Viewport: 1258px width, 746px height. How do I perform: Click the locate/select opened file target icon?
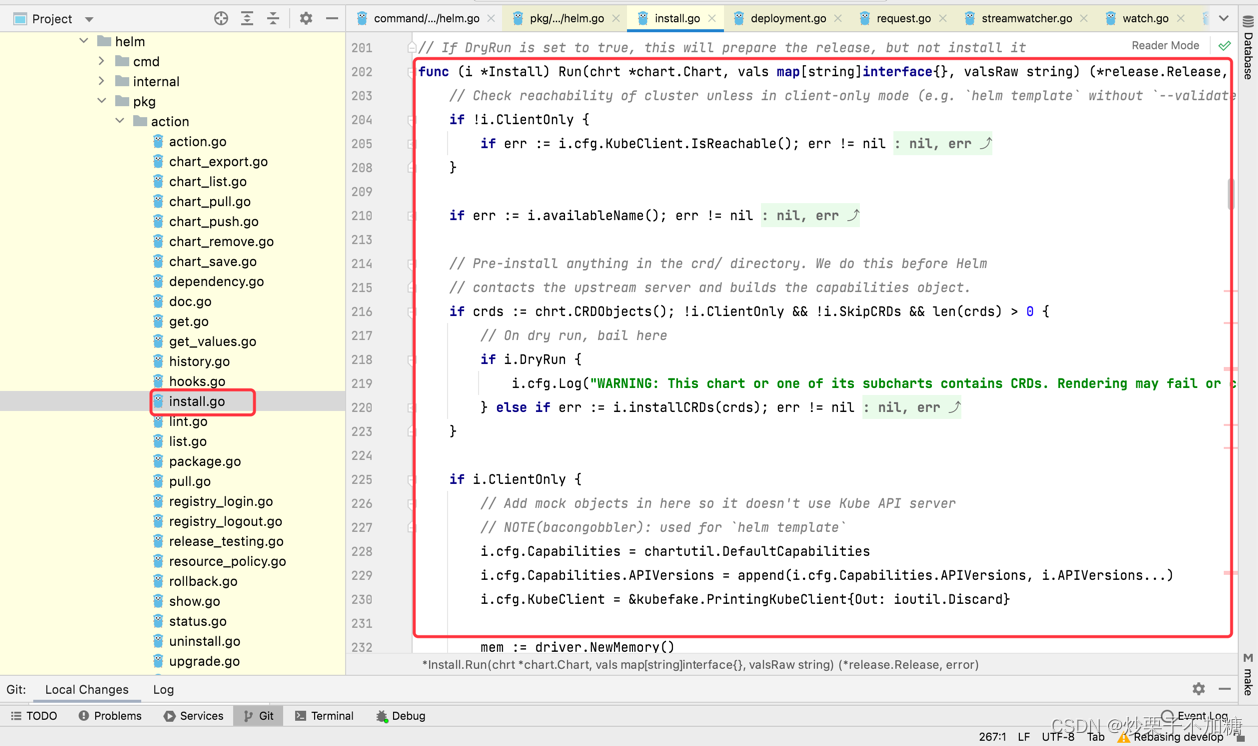(221, 18)
